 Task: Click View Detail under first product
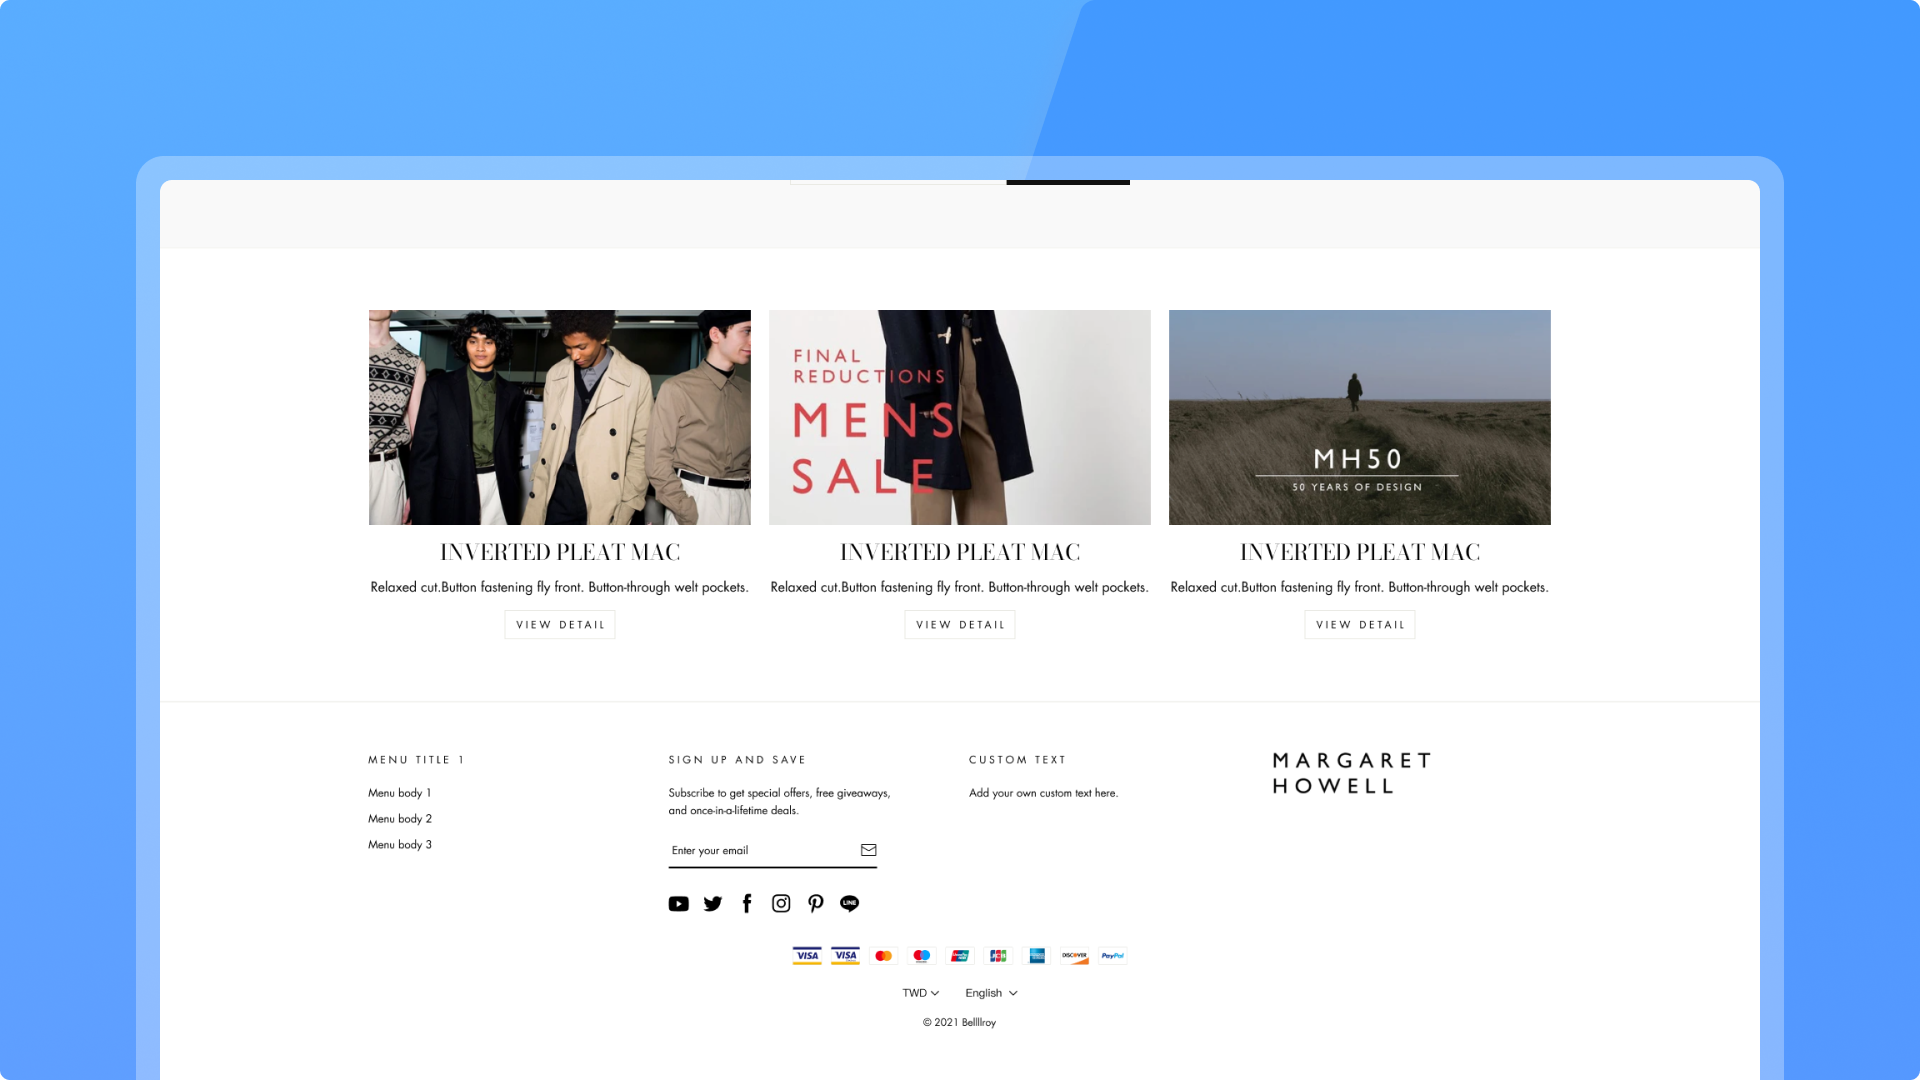[560, 625]
